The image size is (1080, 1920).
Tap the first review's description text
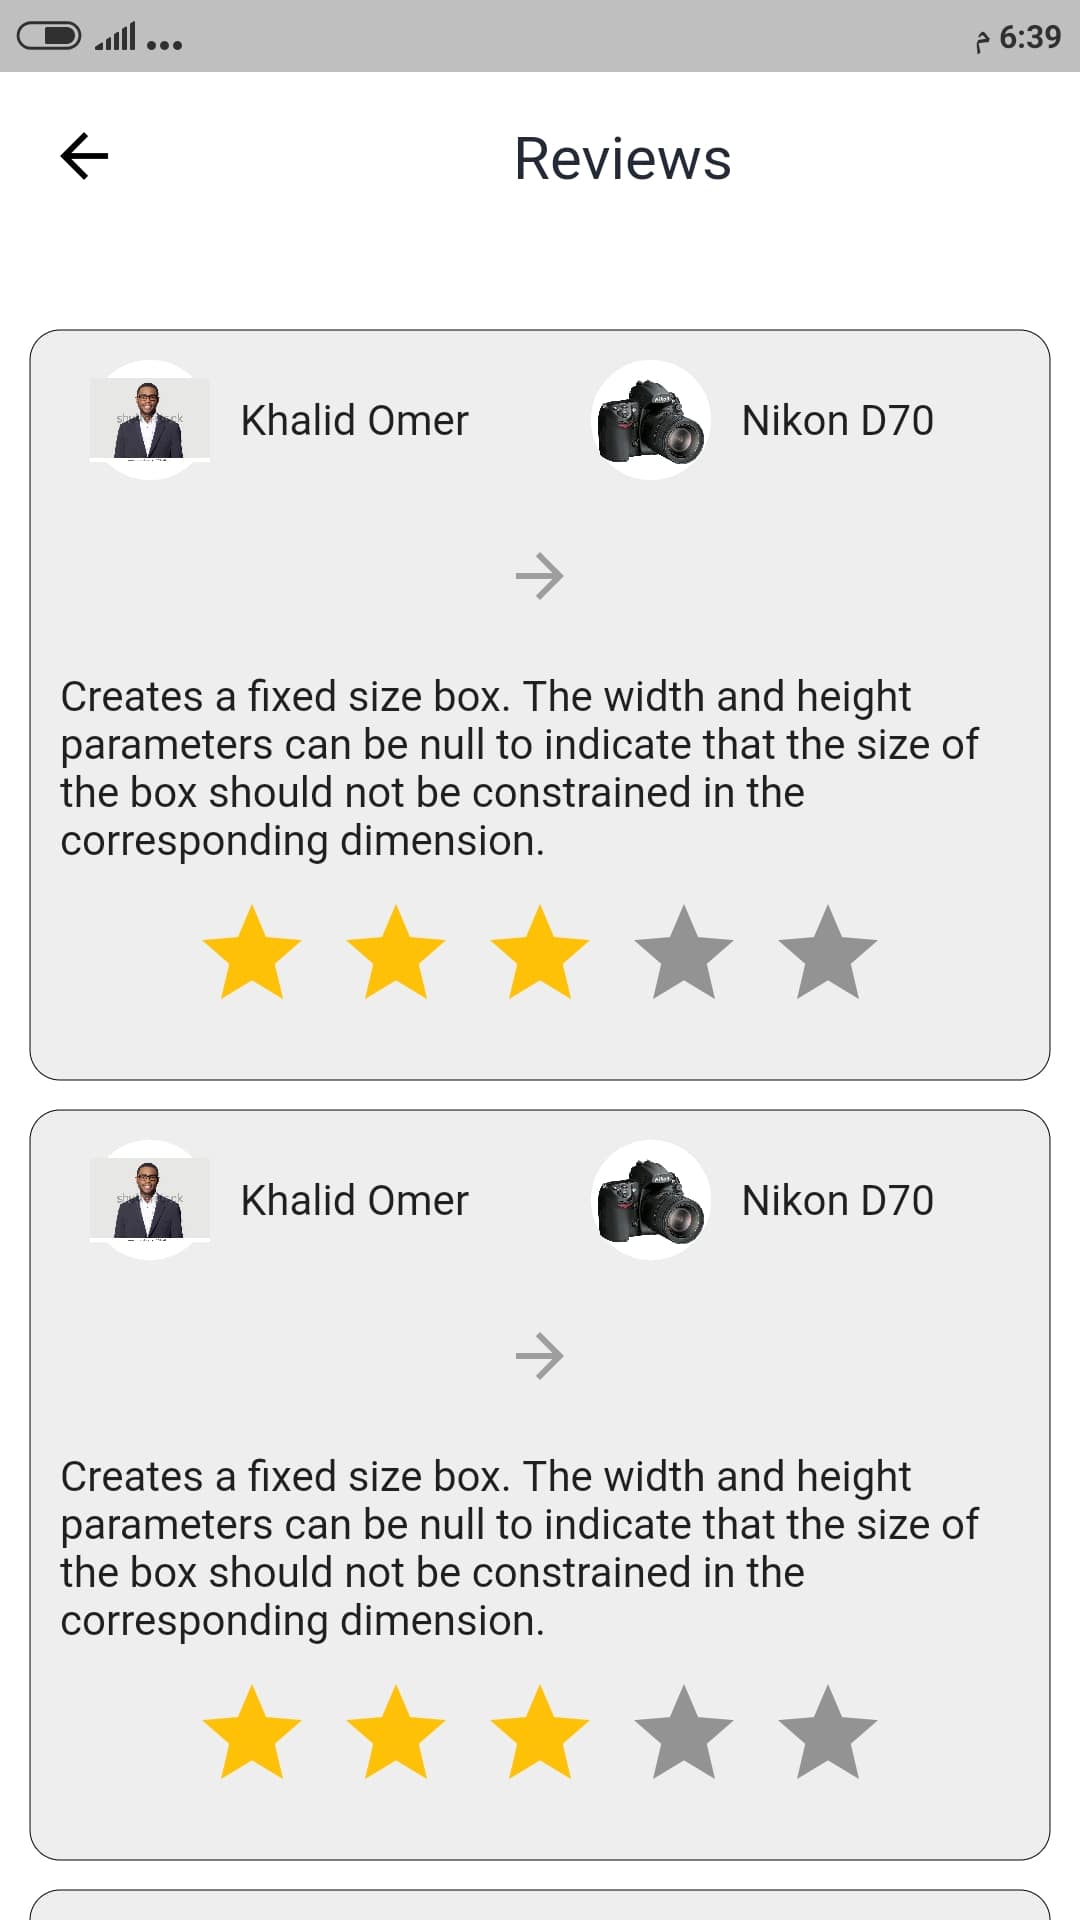click(520, 768)
